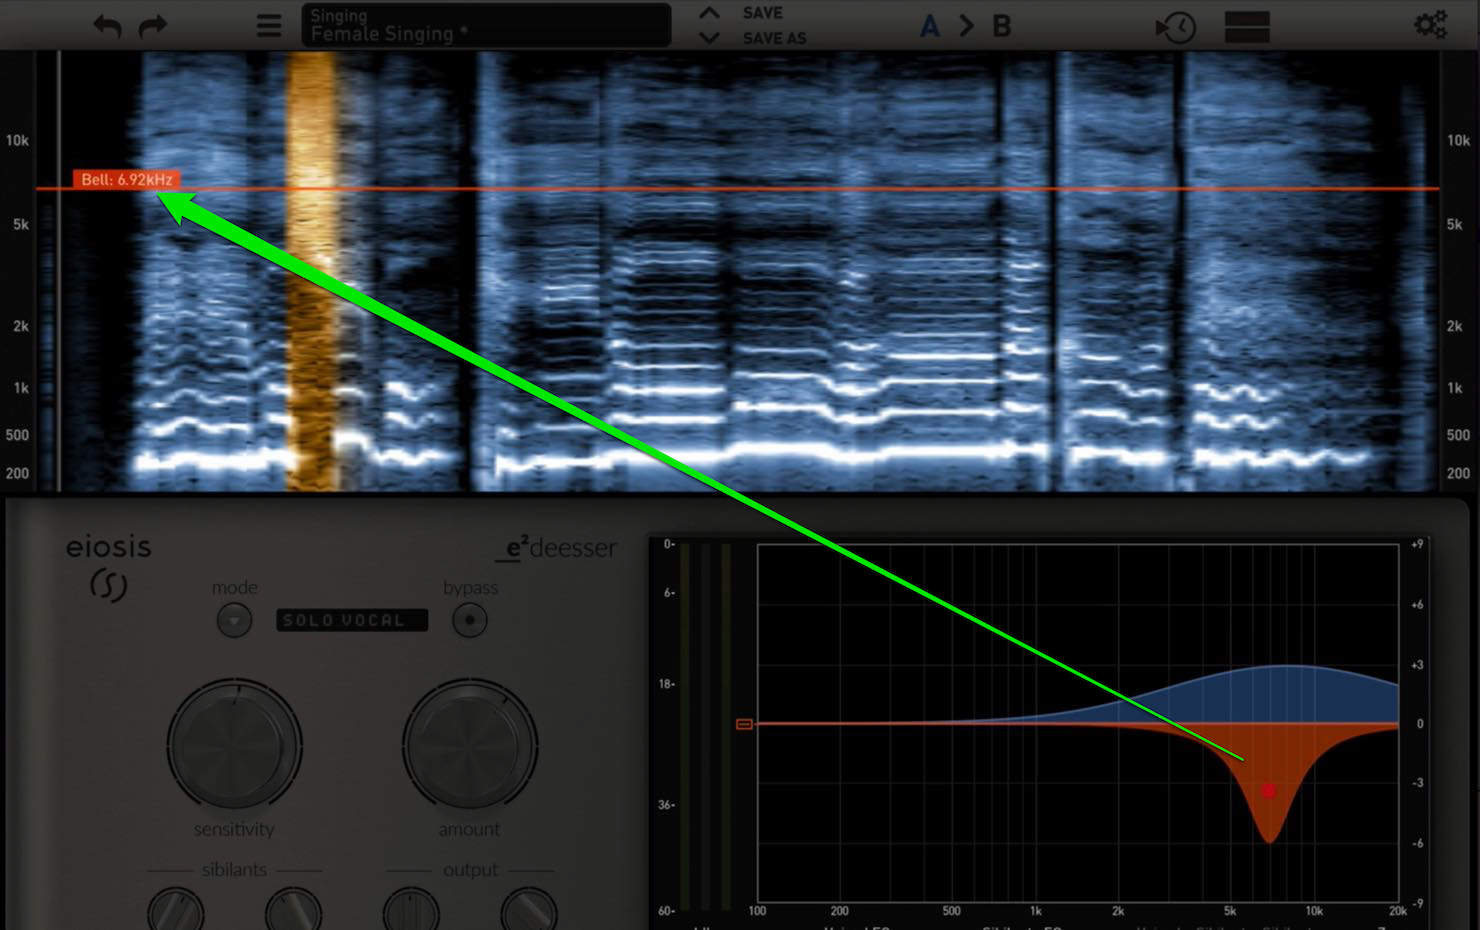Open the mode dropdown arrow
Image resolution: width=1480 pixels, height=930 pixels.
[x=234, y=620]
